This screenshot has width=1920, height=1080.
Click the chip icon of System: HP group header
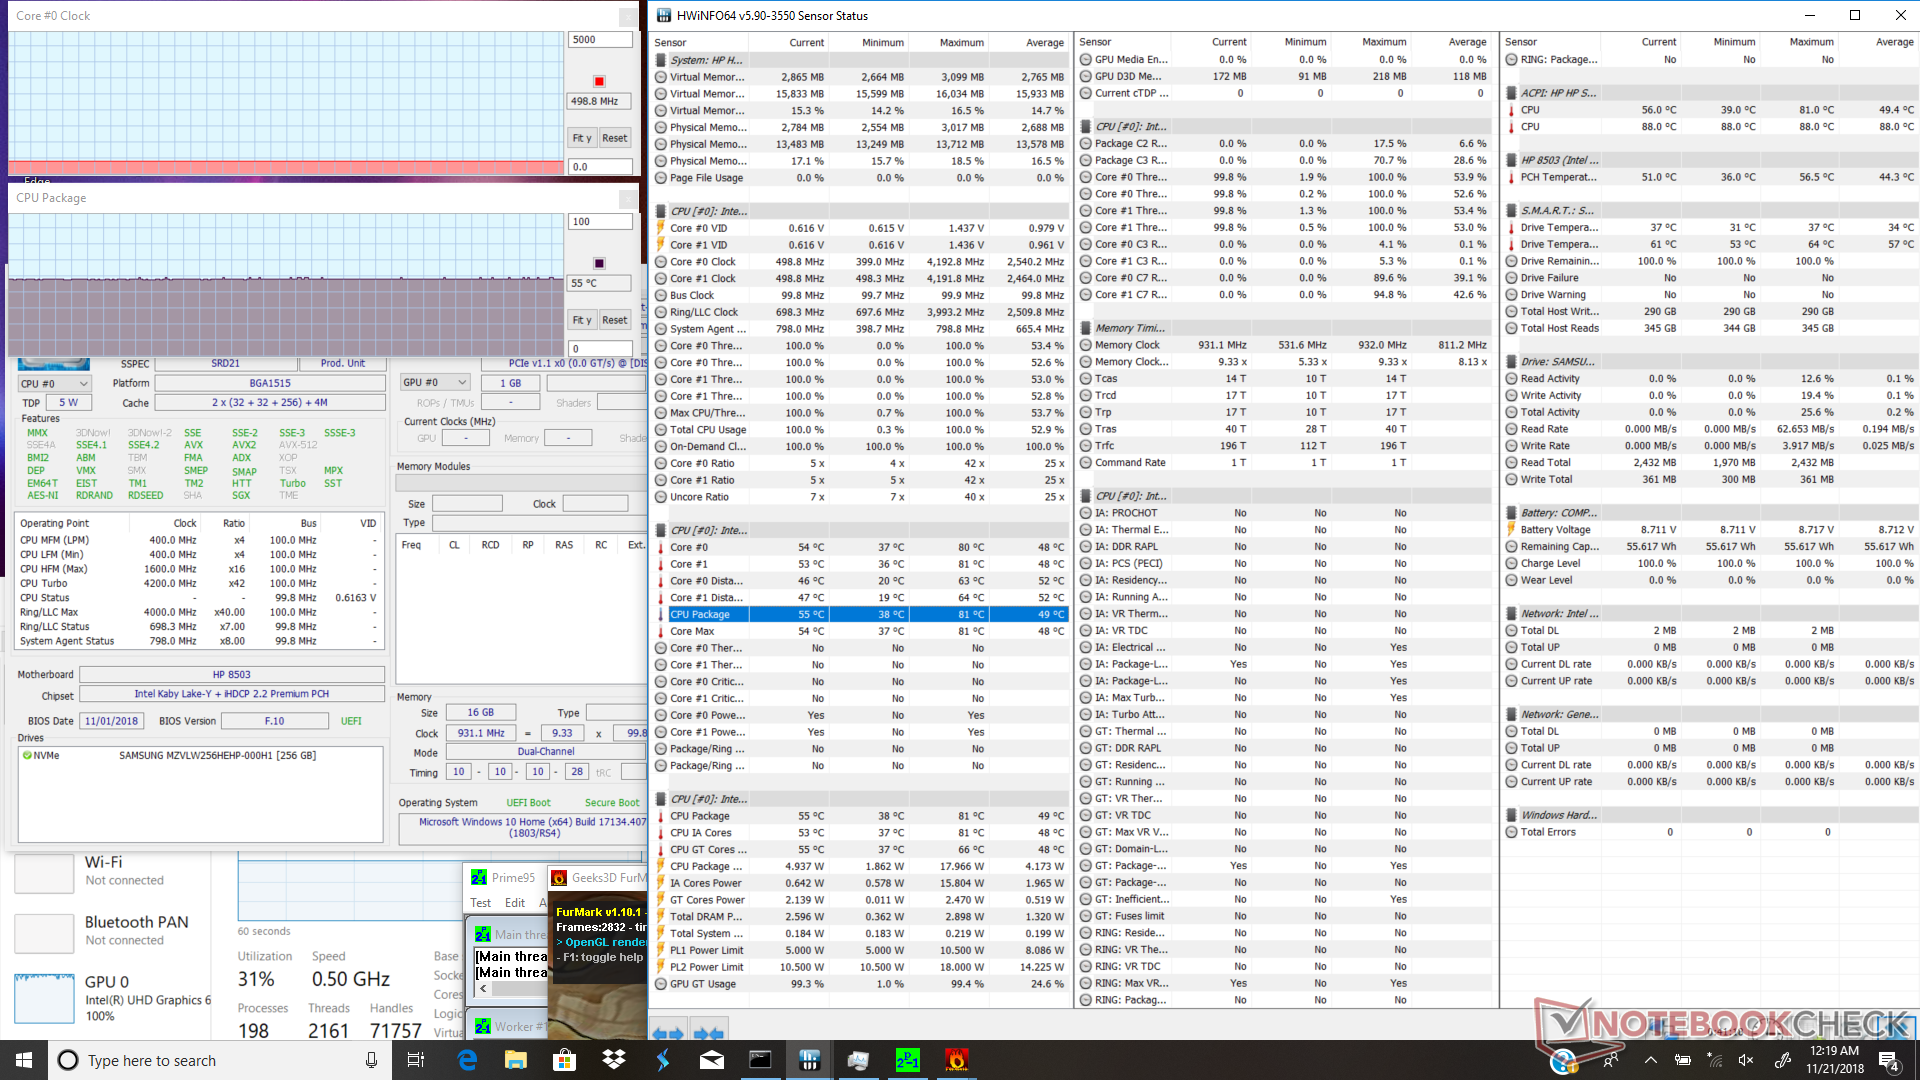[x=660, y=60]
